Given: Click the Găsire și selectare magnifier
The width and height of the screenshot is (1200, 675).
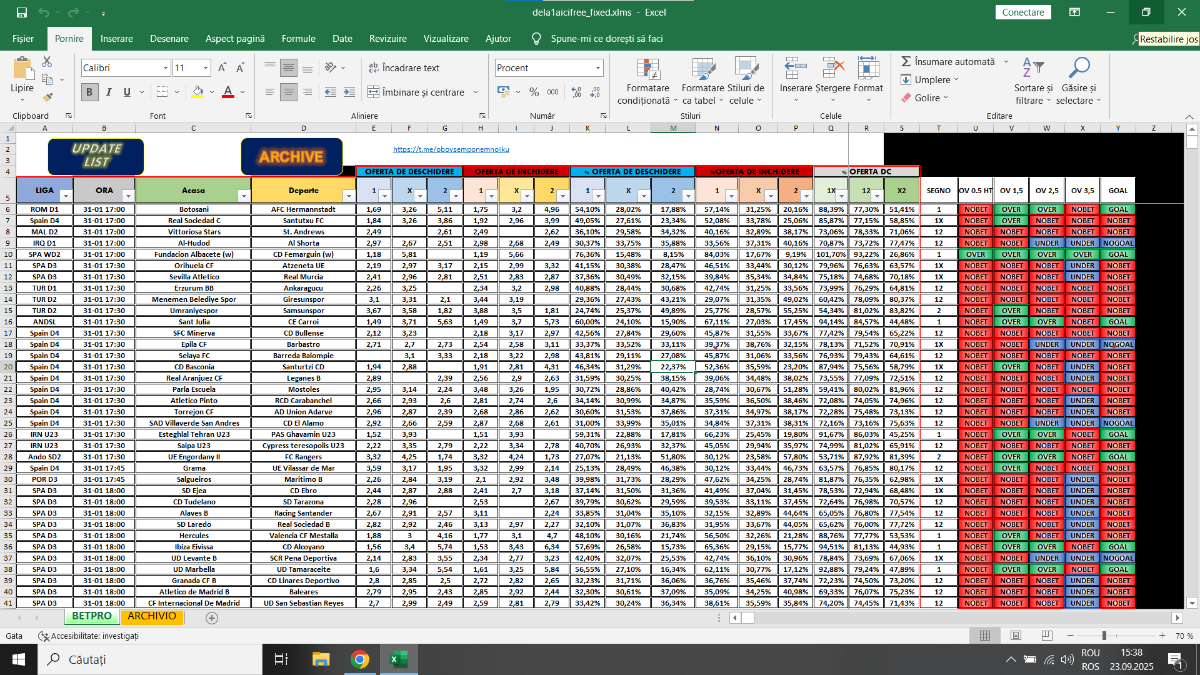Looking at the screenshot, I should 1079,69.
